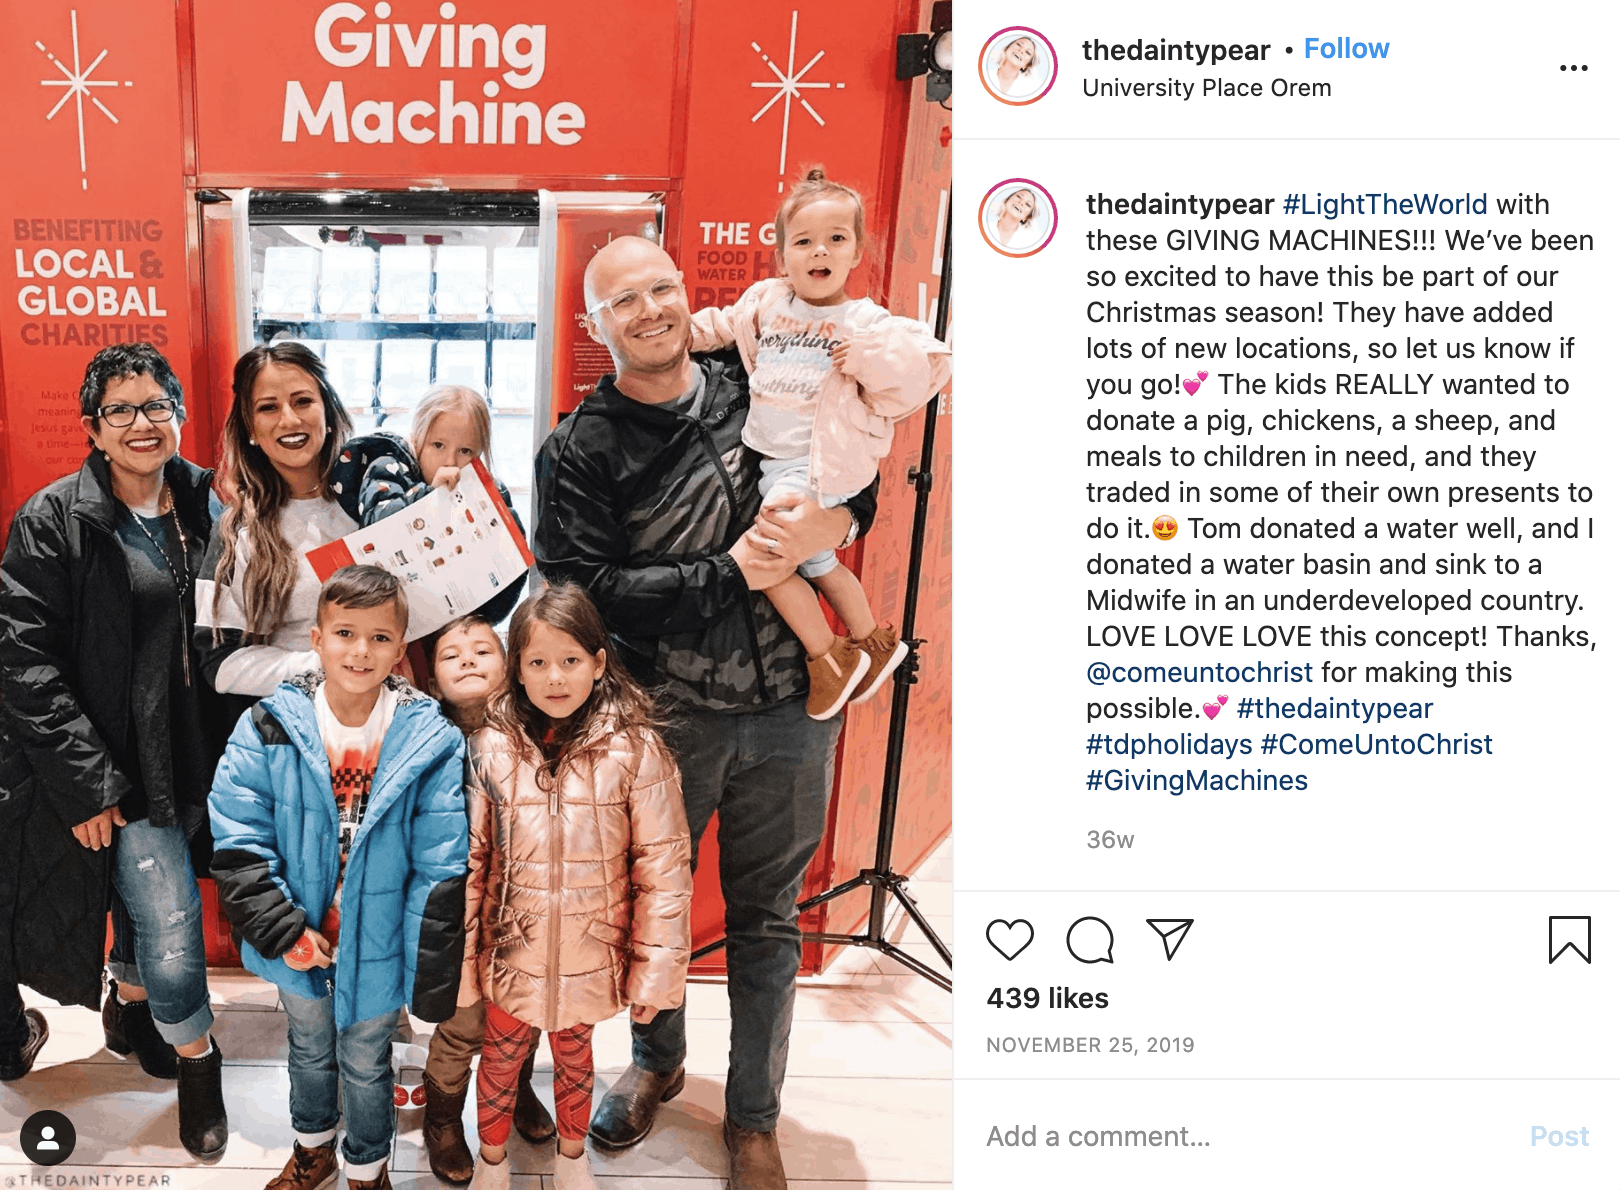
Task: Open thedaintypear username in header
Action: [x=1176, y=50]
